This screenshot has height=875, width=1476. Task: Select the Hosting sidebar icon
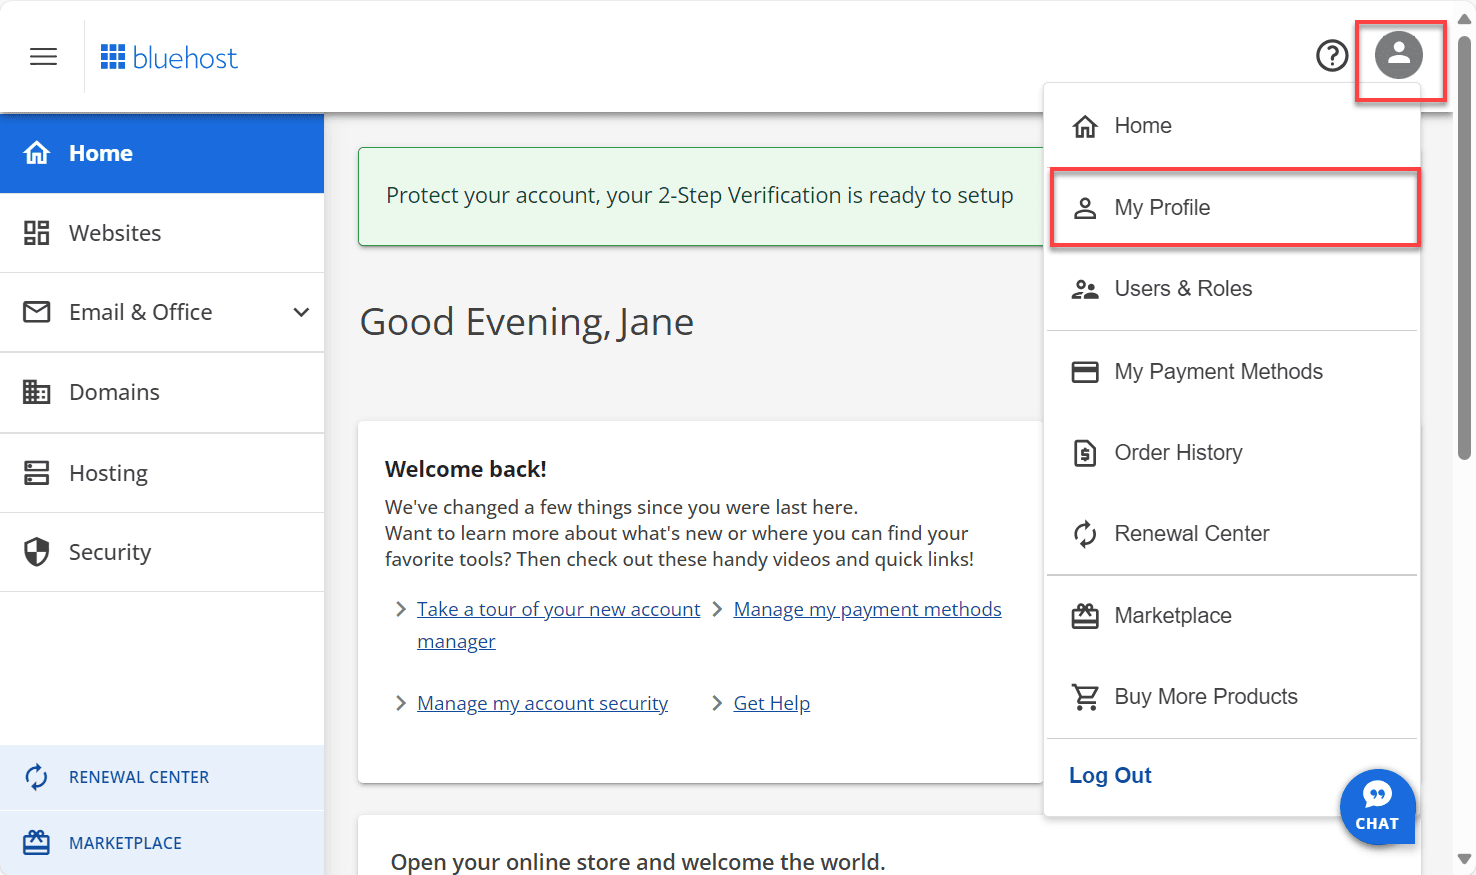(x=36, y=472)
